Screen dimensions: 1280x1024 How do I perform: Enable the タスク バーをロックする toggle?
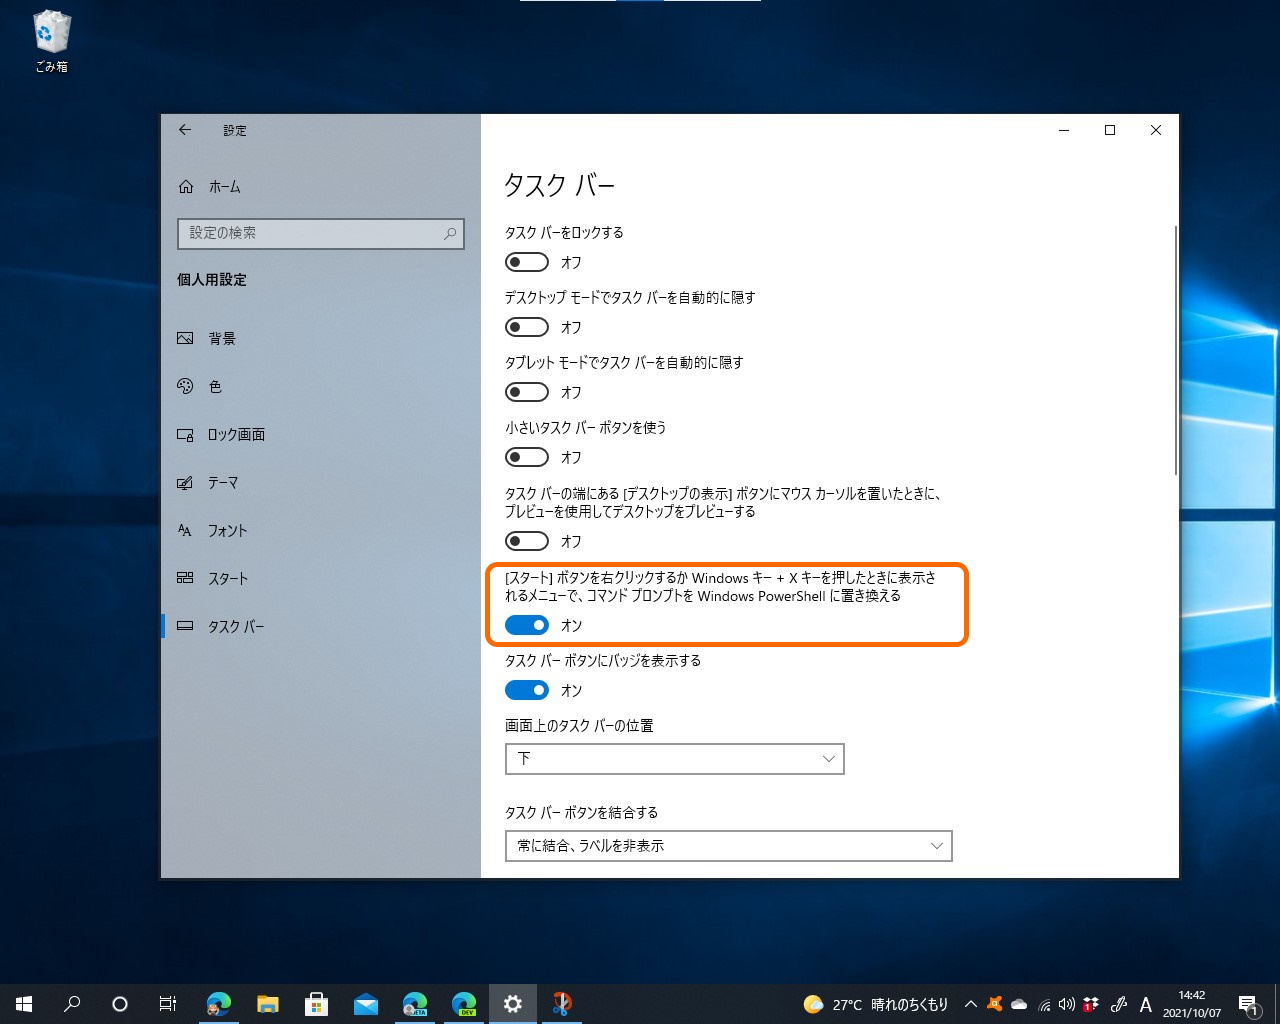click(527, 262)
